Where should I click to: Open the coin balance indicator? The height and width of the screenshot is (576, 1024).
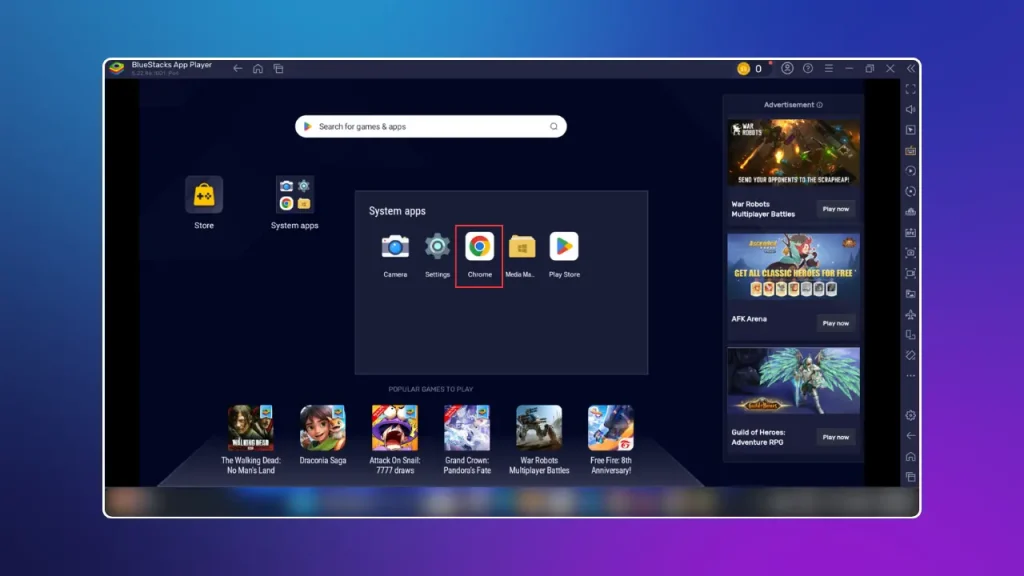coord(750,69)
